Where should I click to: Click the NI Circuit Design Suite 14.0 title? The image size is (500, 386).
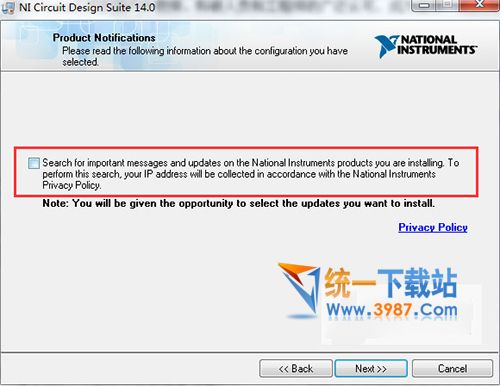pos(87,7)
